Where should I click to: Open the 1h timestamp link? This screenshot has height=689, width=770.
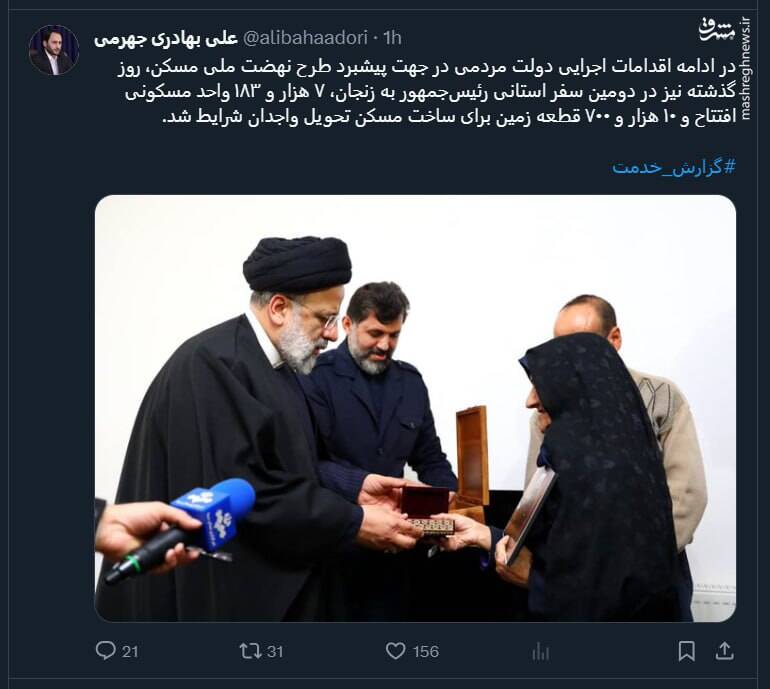[x=392, y=38]
